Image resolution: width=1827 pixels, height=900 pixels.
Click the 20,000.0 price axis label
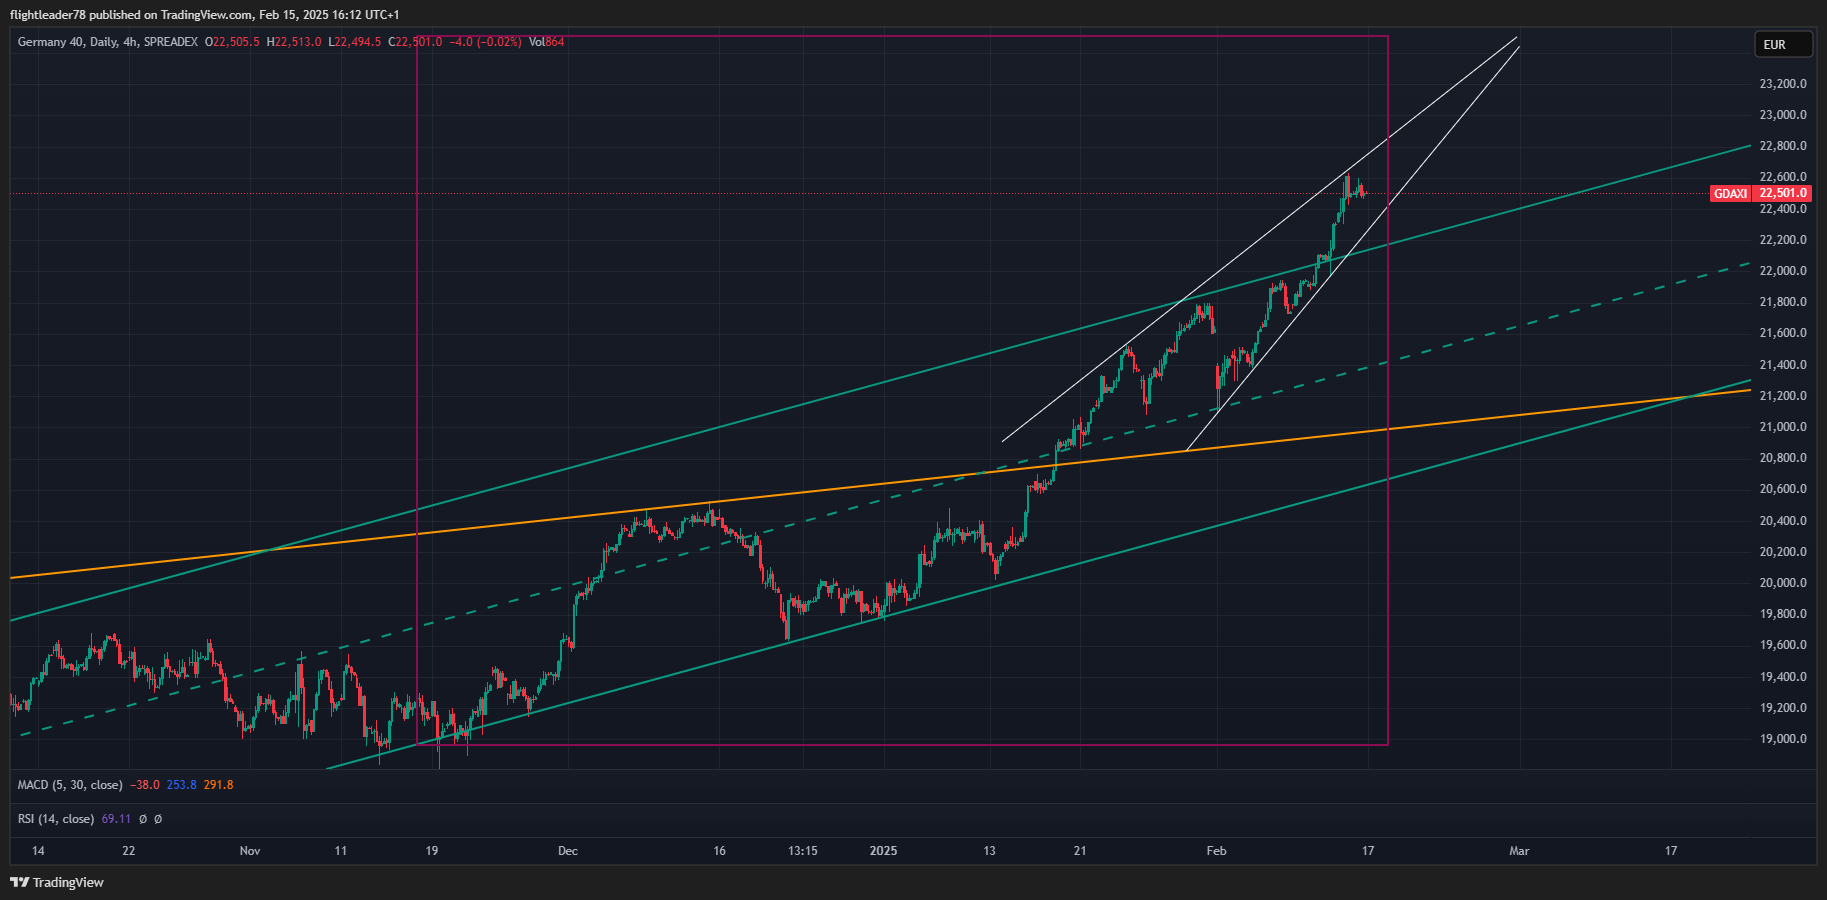tap(1783, 583)
